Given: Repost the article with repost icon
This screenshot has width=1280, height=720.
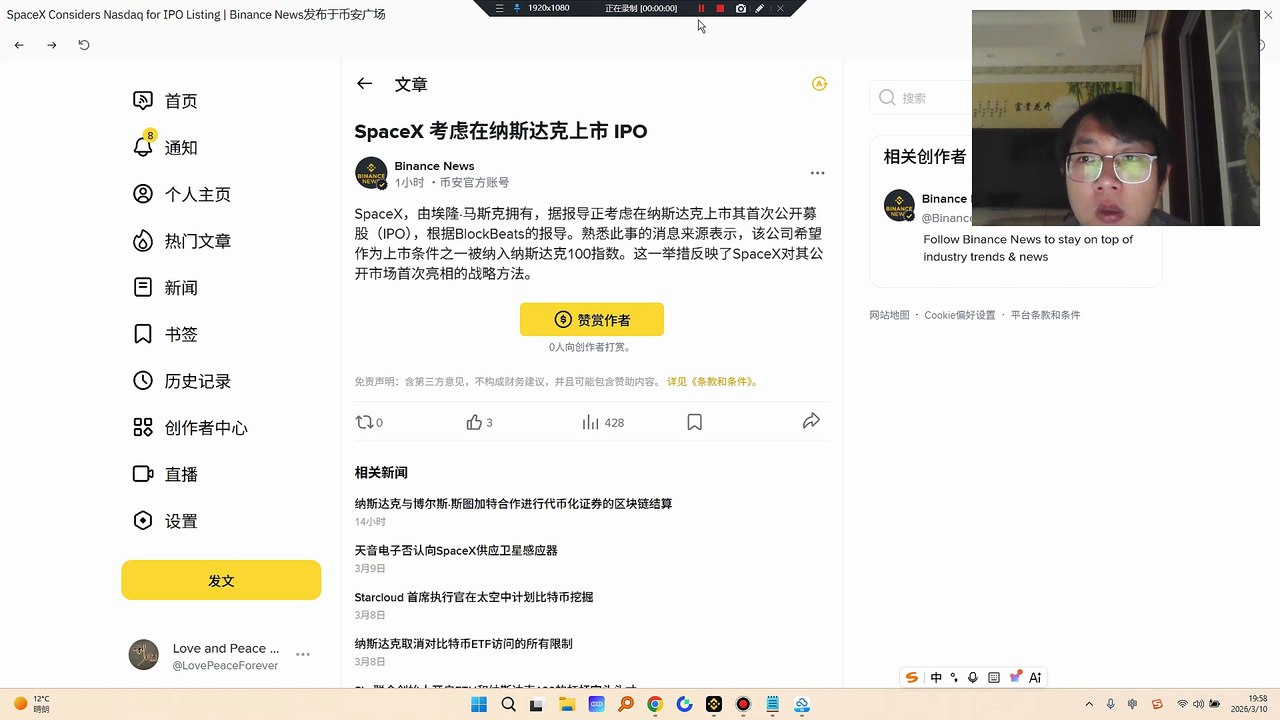Looking at the screenshot, I should pyautogui.click(x=364, y=422).
